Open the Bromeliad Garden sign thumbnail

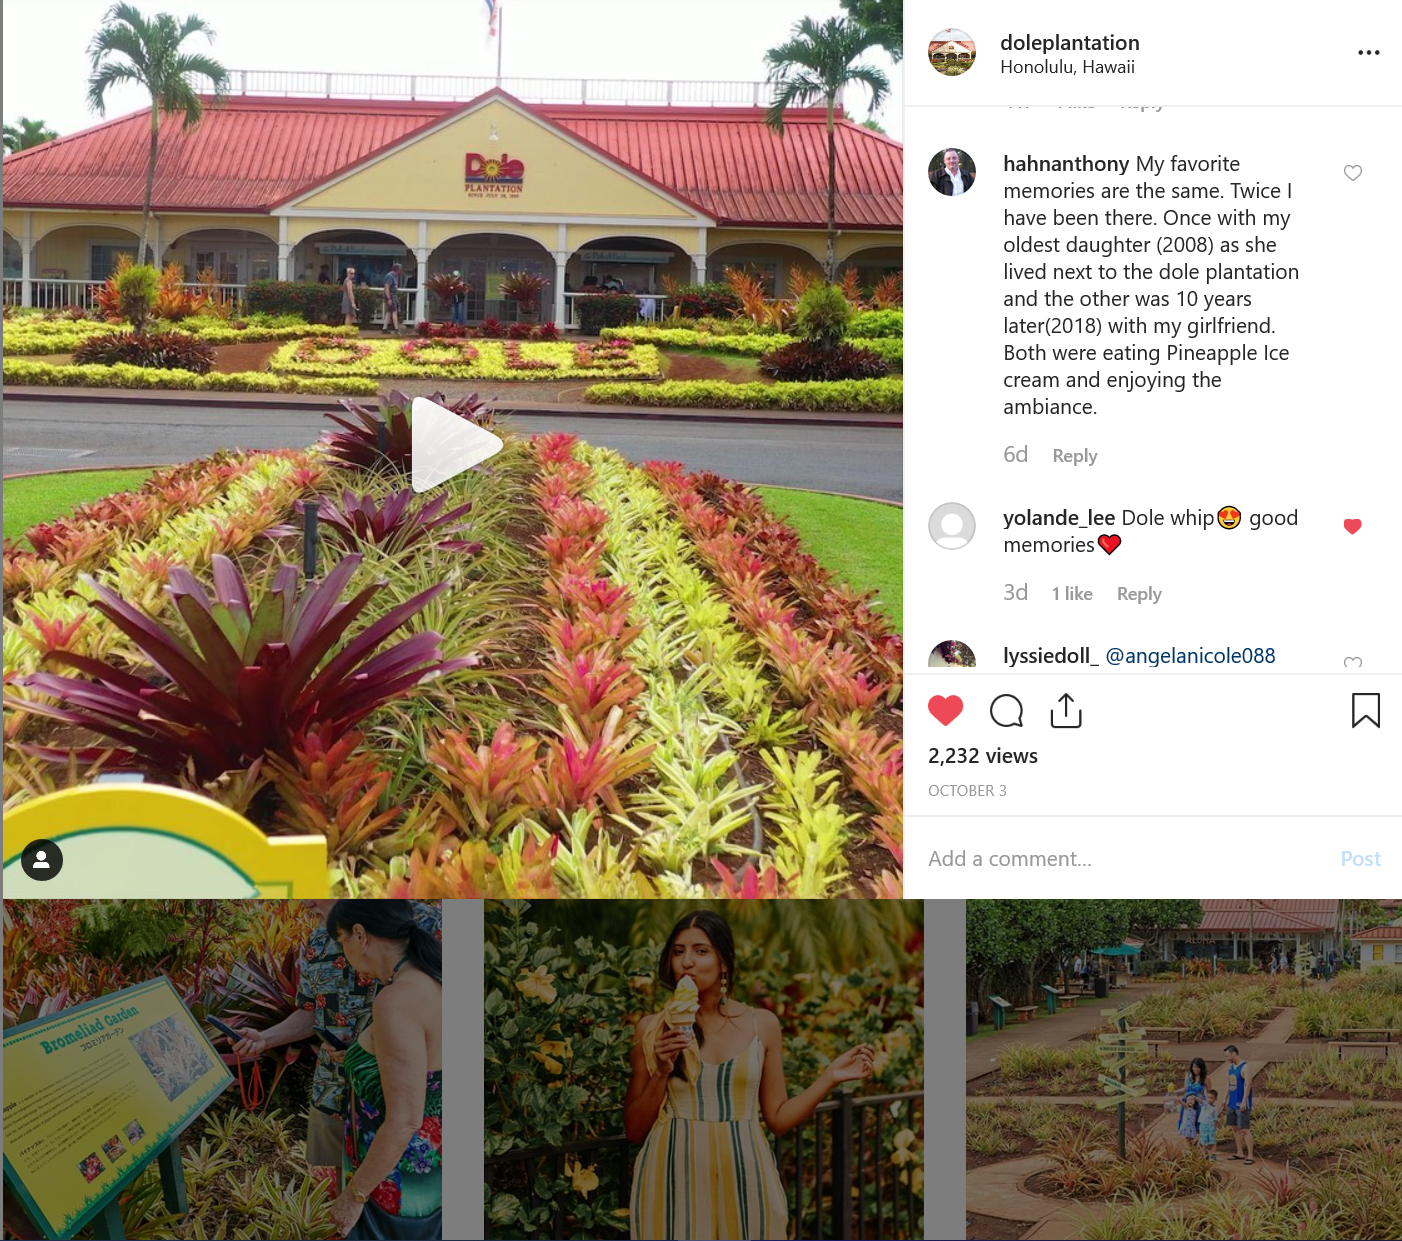click(x=222, y=1070)
